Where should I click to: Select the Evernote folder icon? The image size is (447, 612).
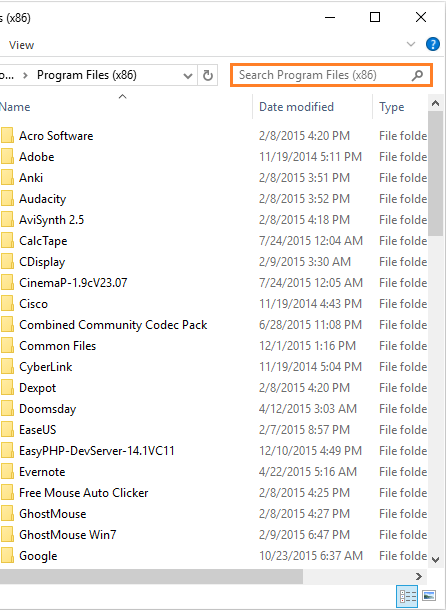point(7,471)
